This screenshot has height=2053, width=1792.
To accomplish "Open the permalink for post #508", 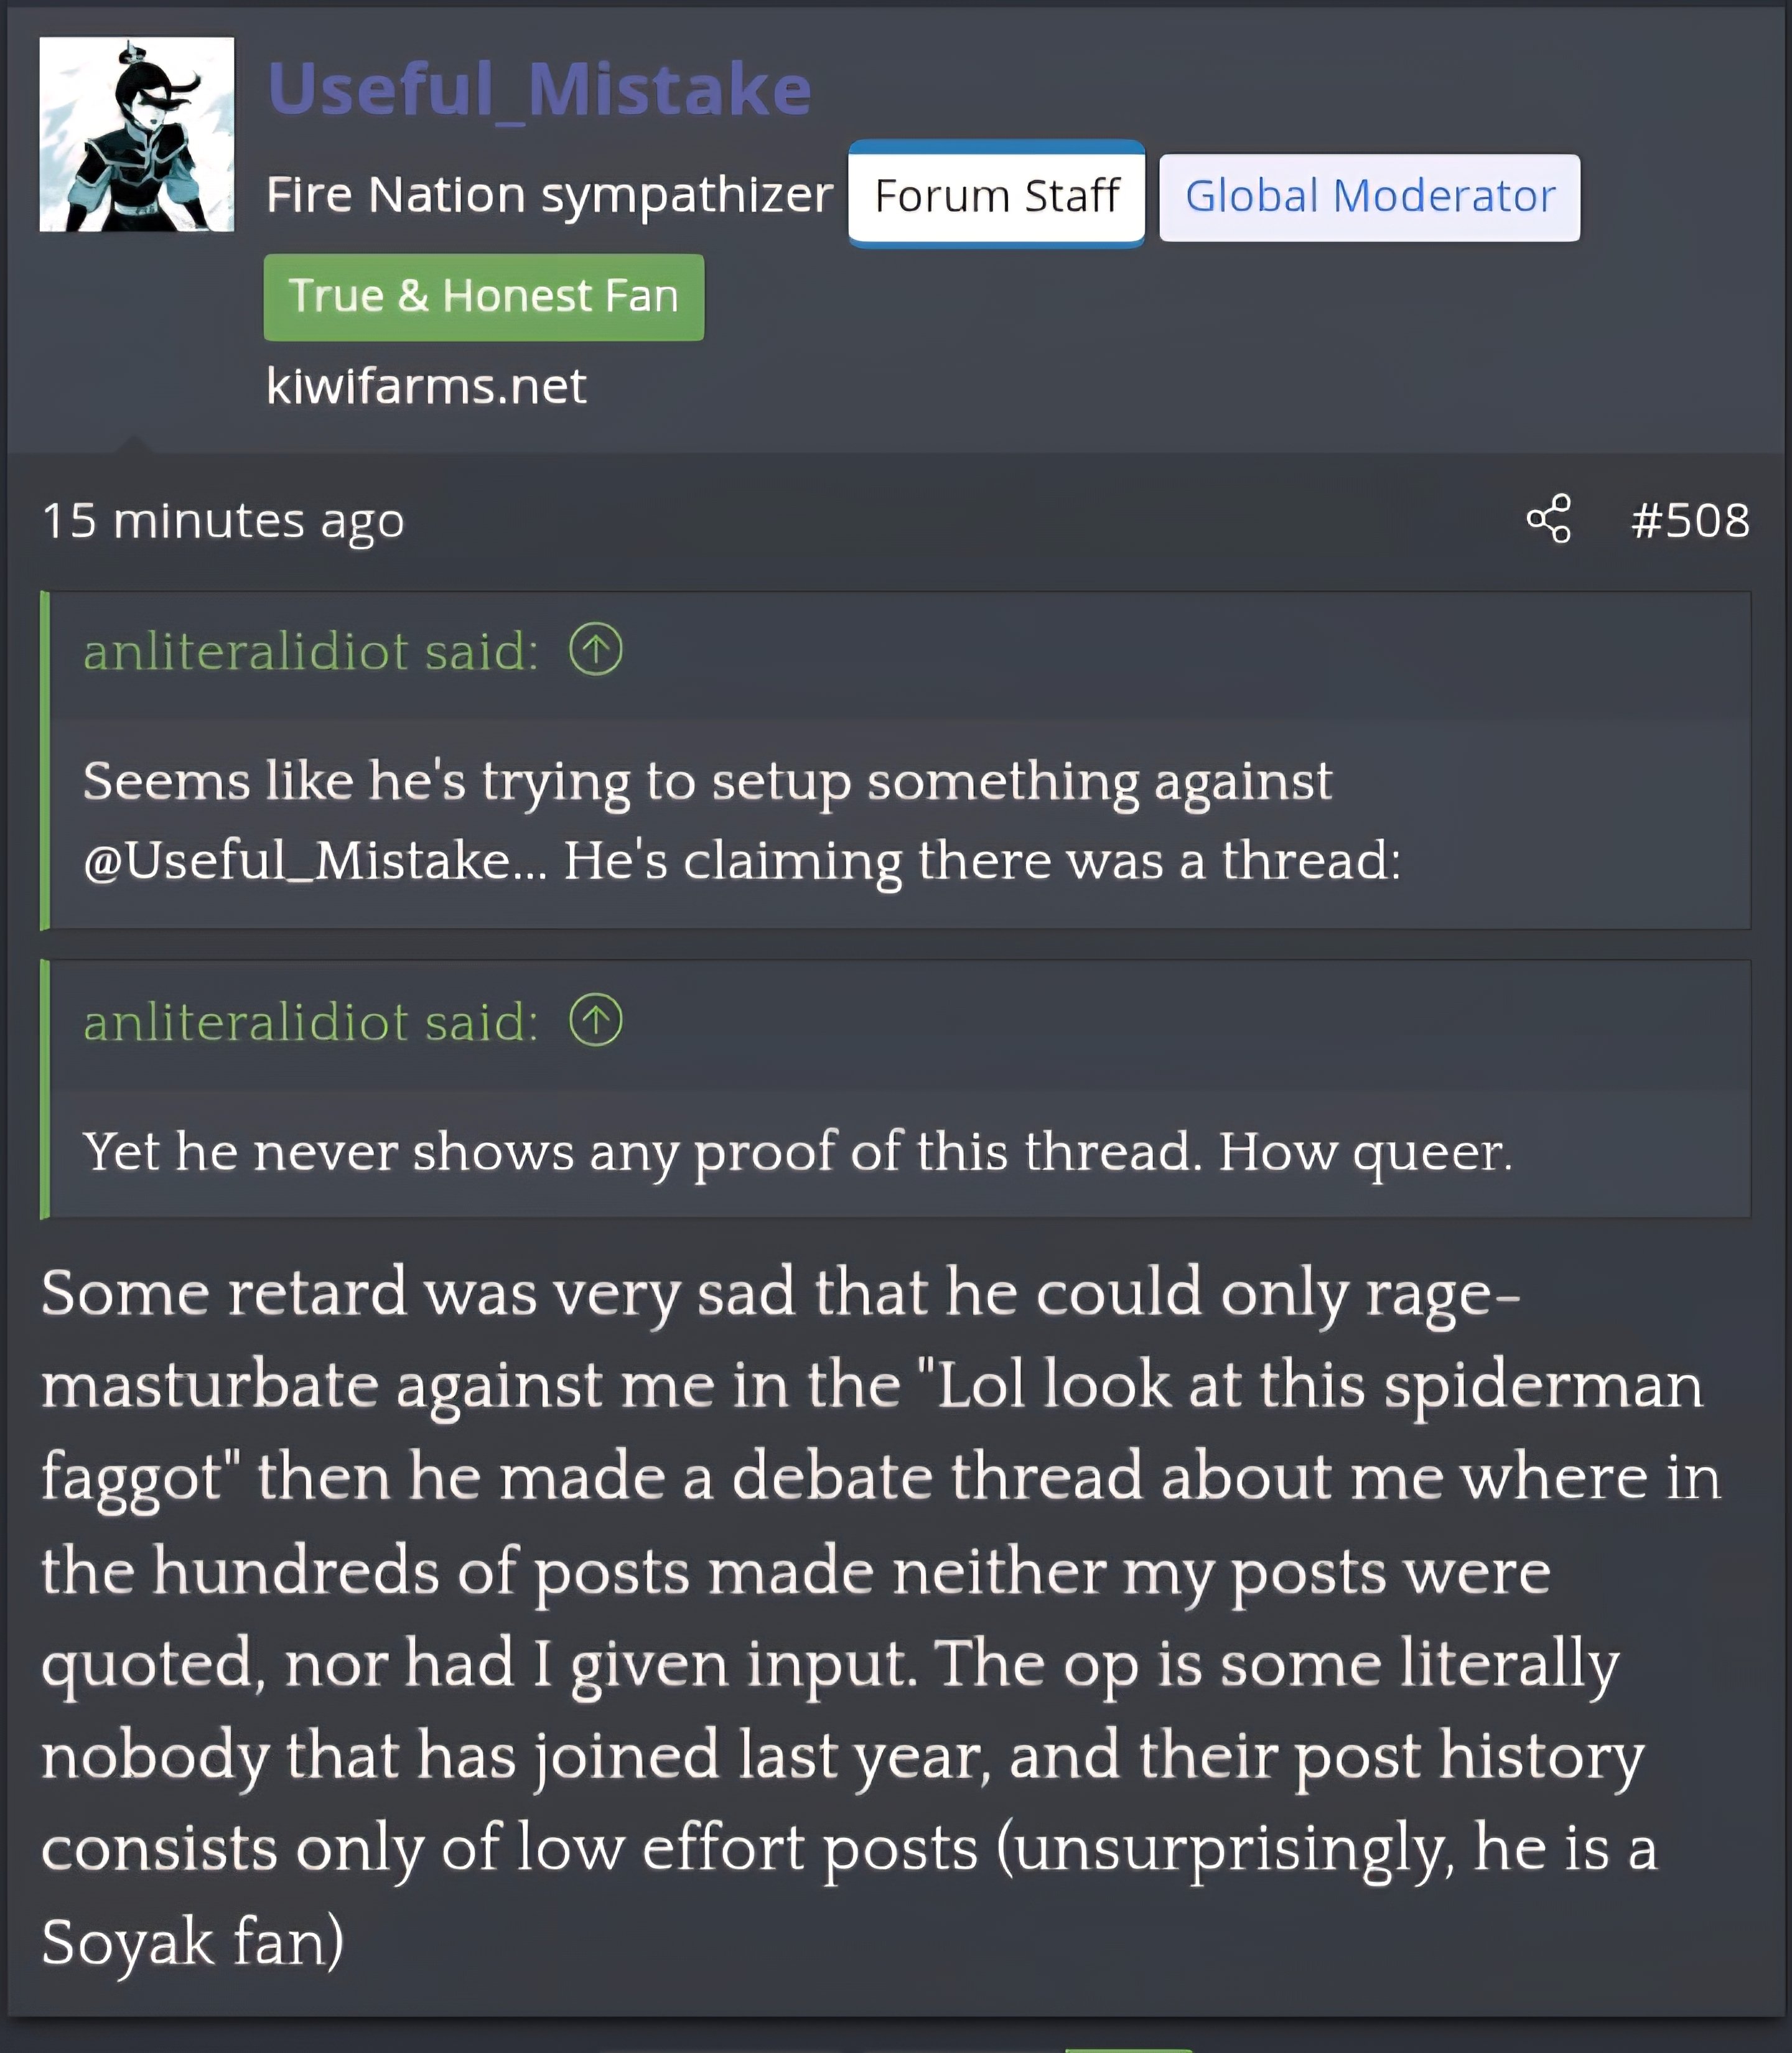I will tap(1690, 520).
